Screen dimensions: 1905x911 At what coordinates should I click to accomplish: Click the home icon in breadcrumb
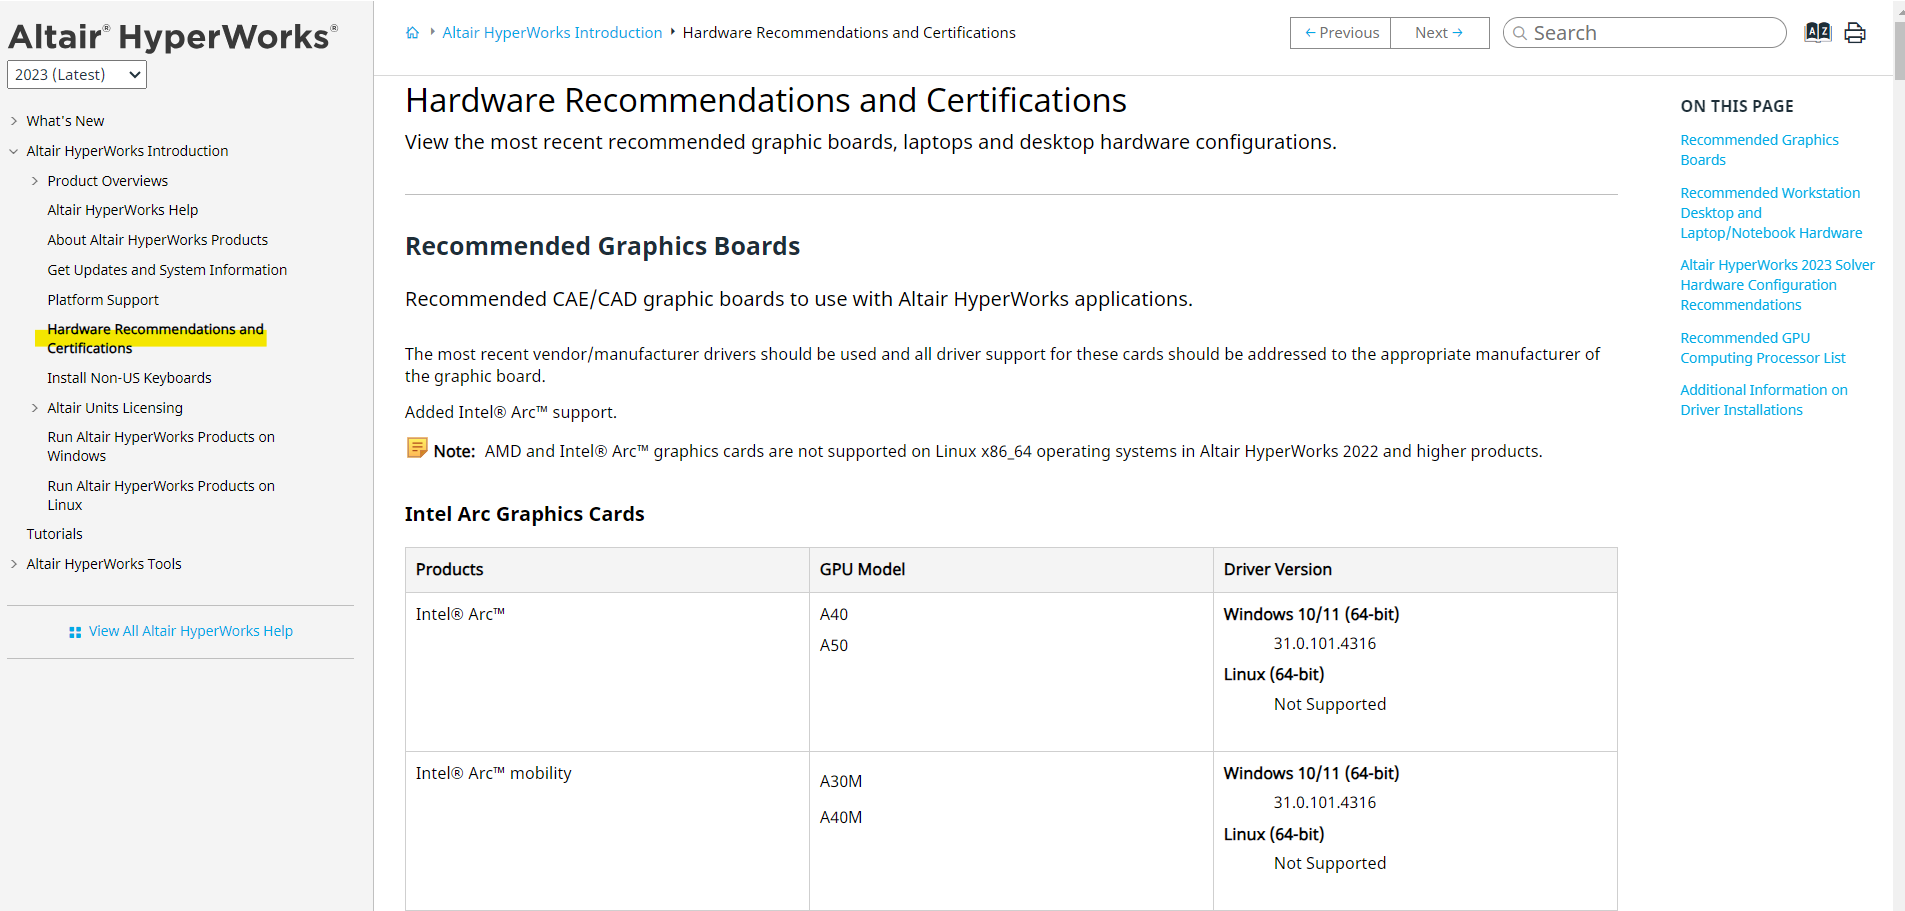pos(412,33)
